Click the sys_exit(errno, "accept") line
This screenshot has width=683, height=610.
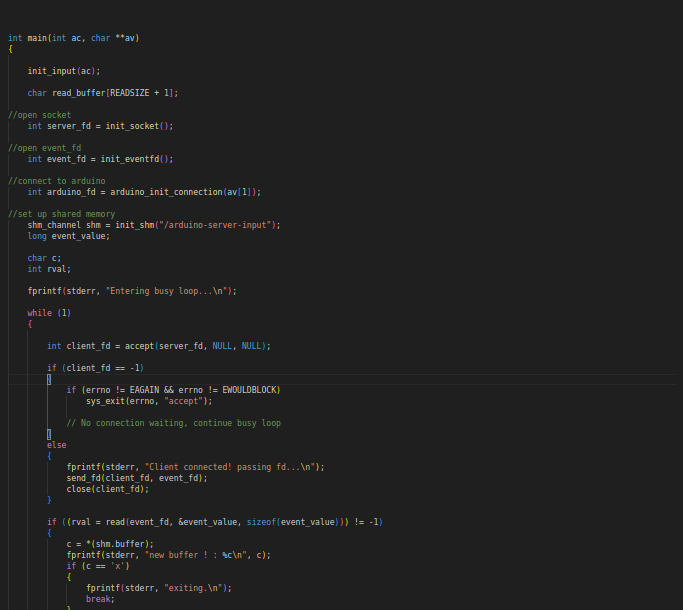pyautogui.click(x=149, y=401)
